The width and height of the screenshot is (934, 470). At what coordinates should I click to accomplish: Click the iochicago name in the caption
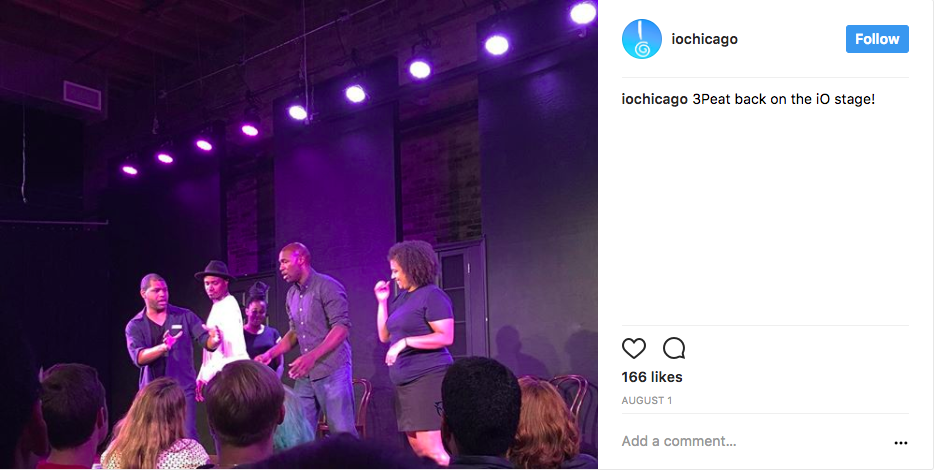pyautogui.click(x=654, y=99)
